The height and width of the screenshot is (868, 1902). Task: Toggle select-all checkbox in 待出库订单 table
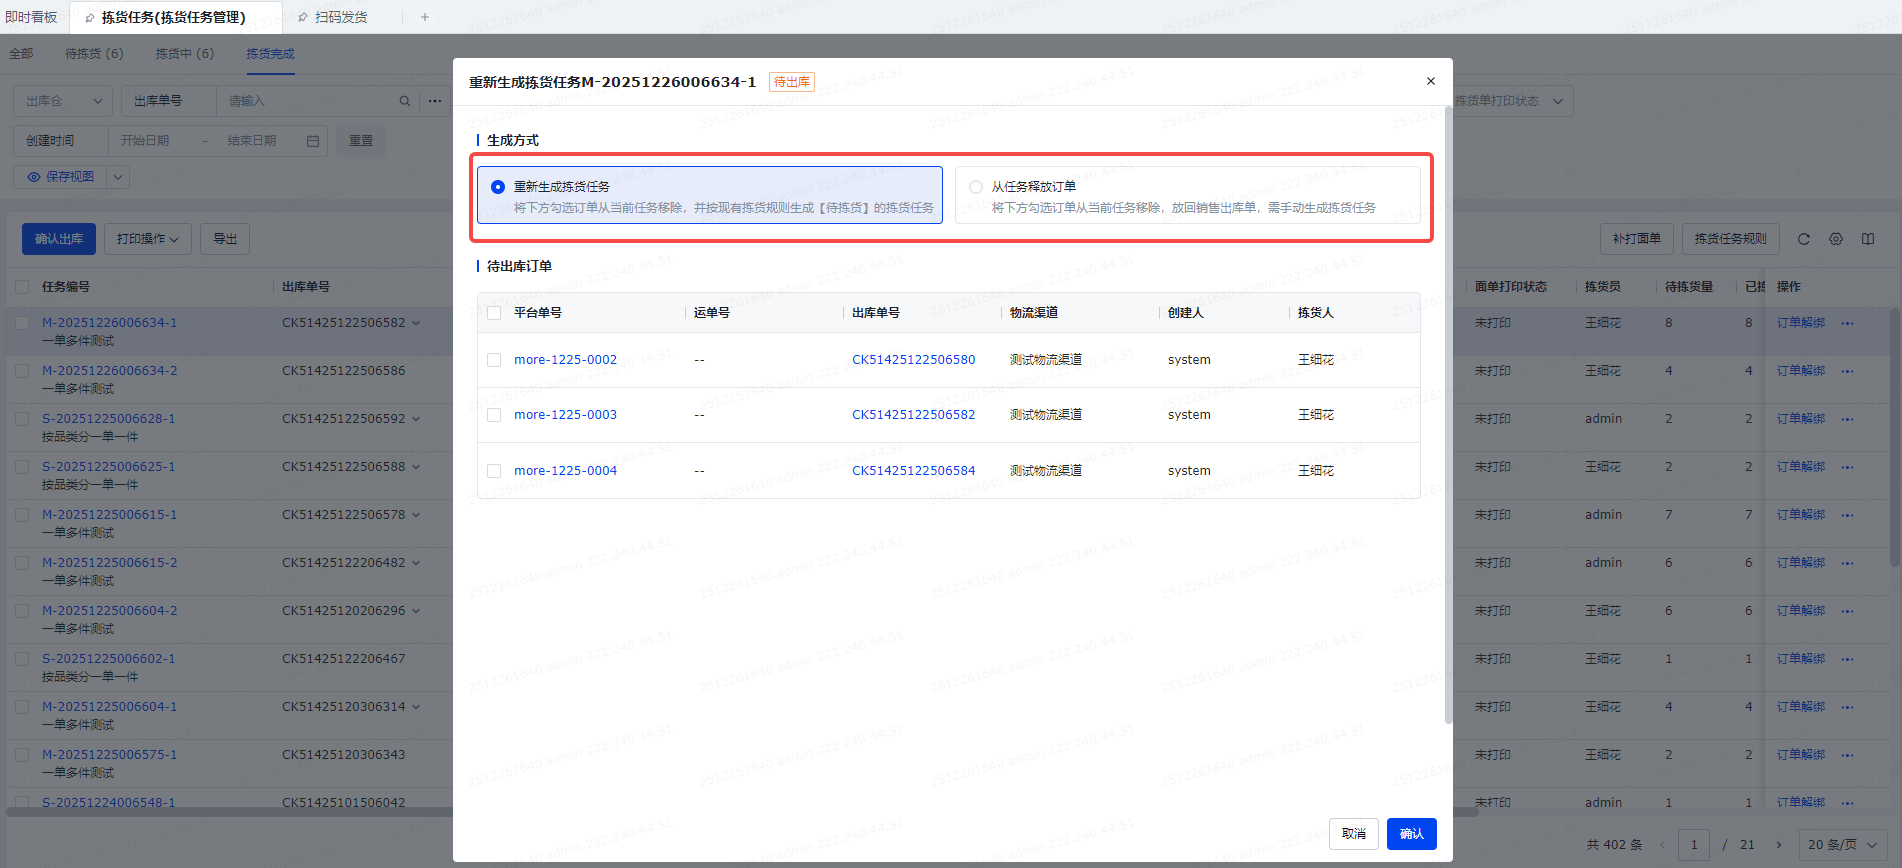(494, 313)
